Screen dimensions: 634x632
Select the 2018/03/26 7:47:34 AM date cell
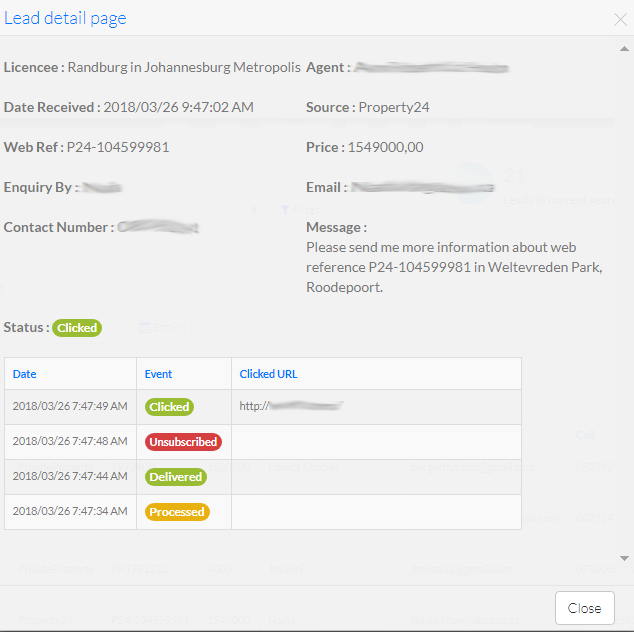click(x=70, y=512)
